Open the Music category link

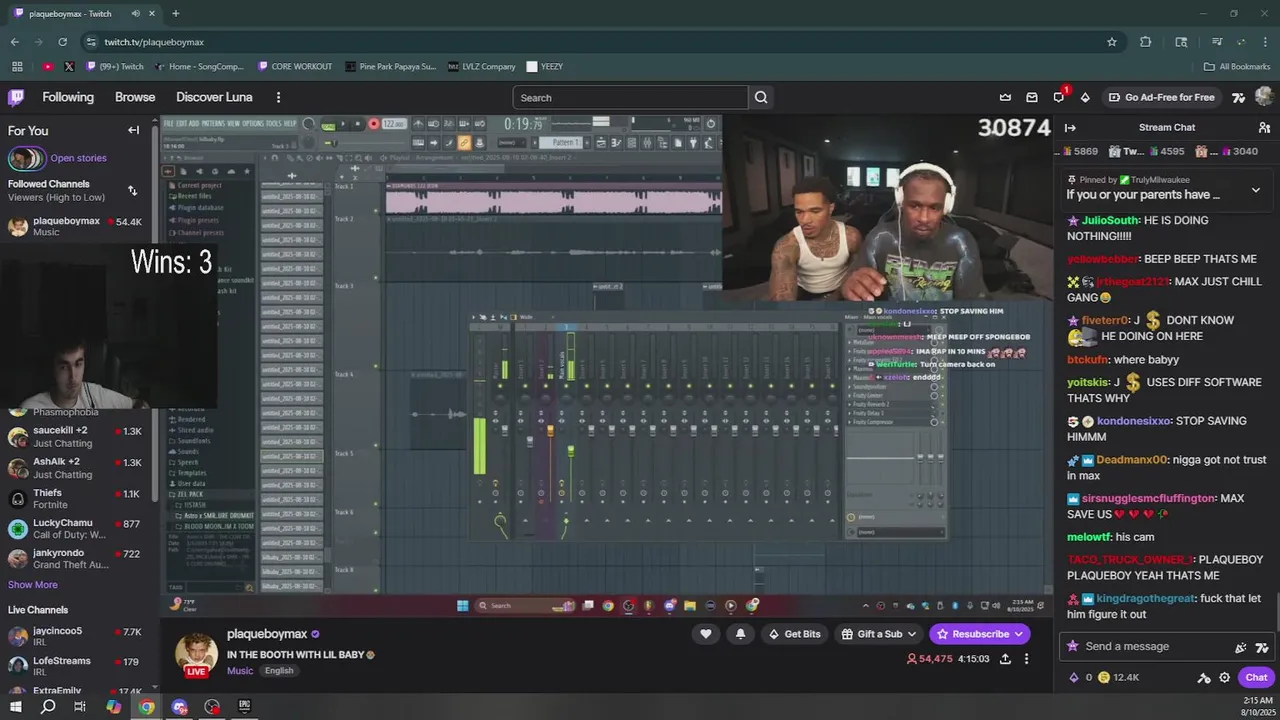coord(240,671)
